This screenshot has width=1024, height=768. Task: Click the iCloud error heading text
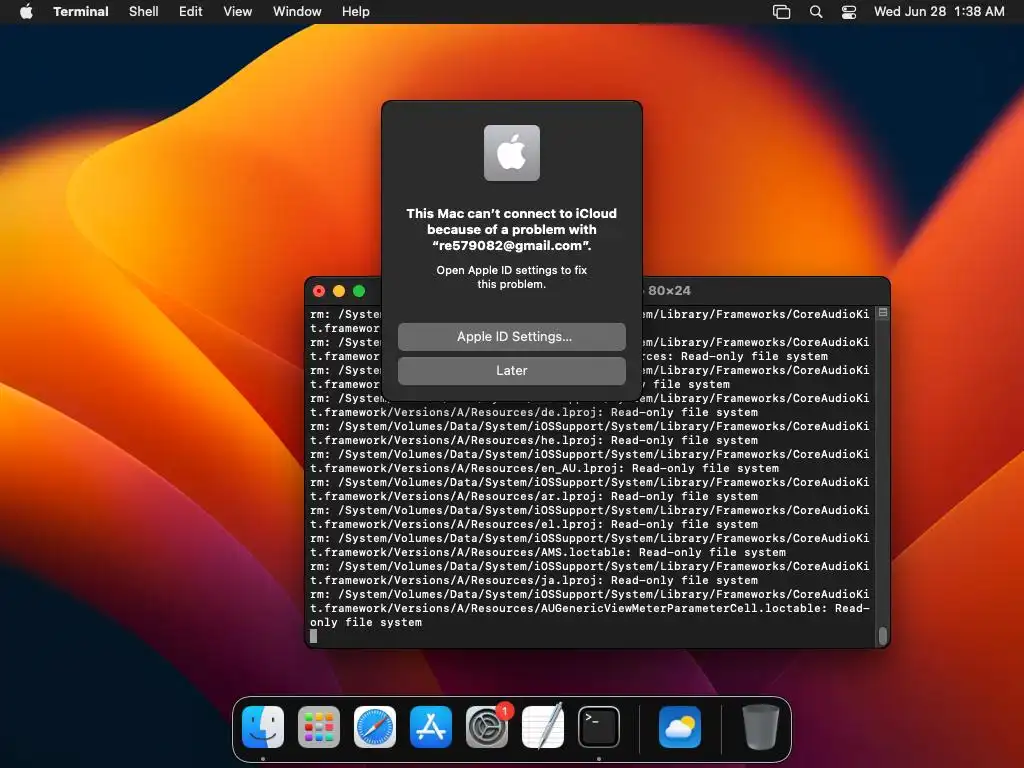coord(511,229)
